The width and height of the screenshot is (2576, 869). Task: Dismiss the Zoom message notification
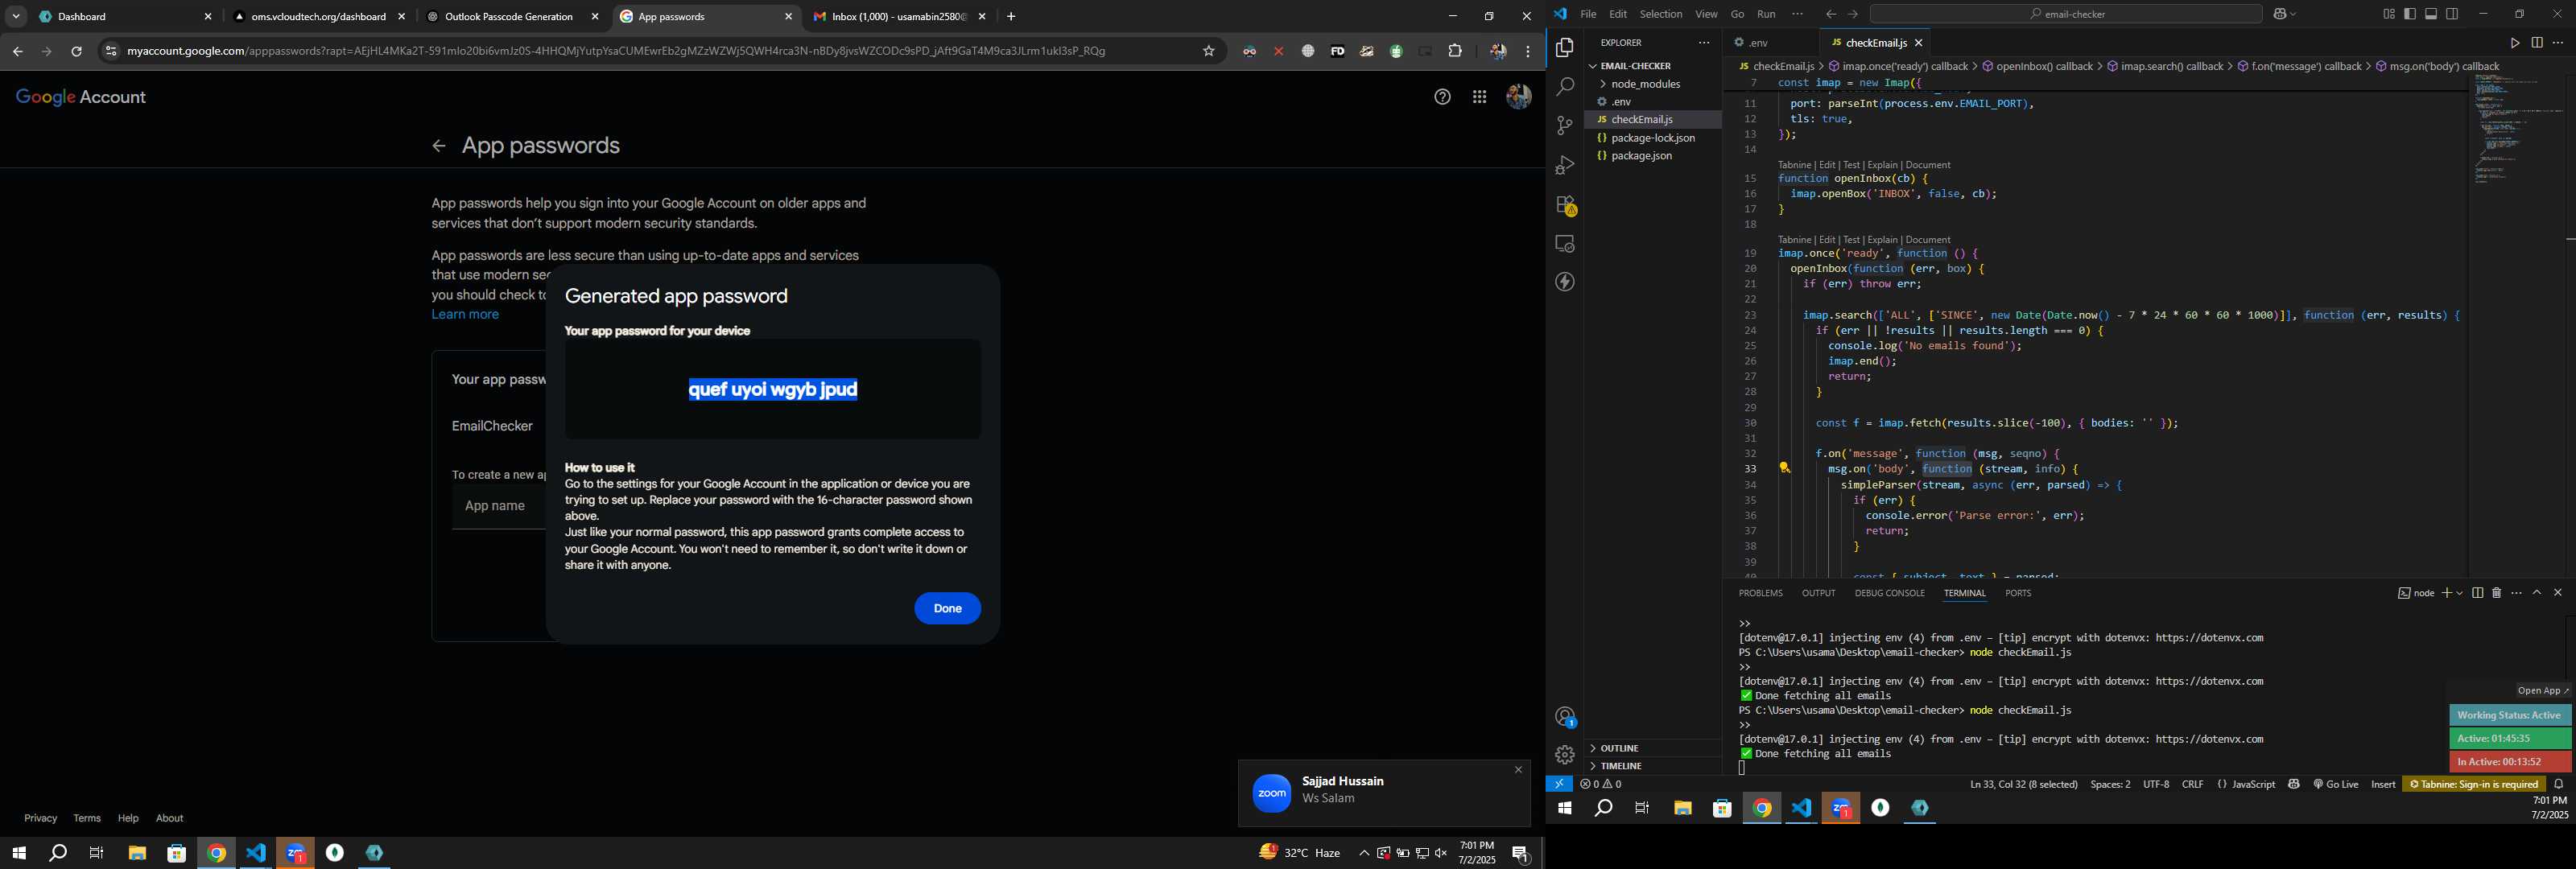tap(1518, 769)
